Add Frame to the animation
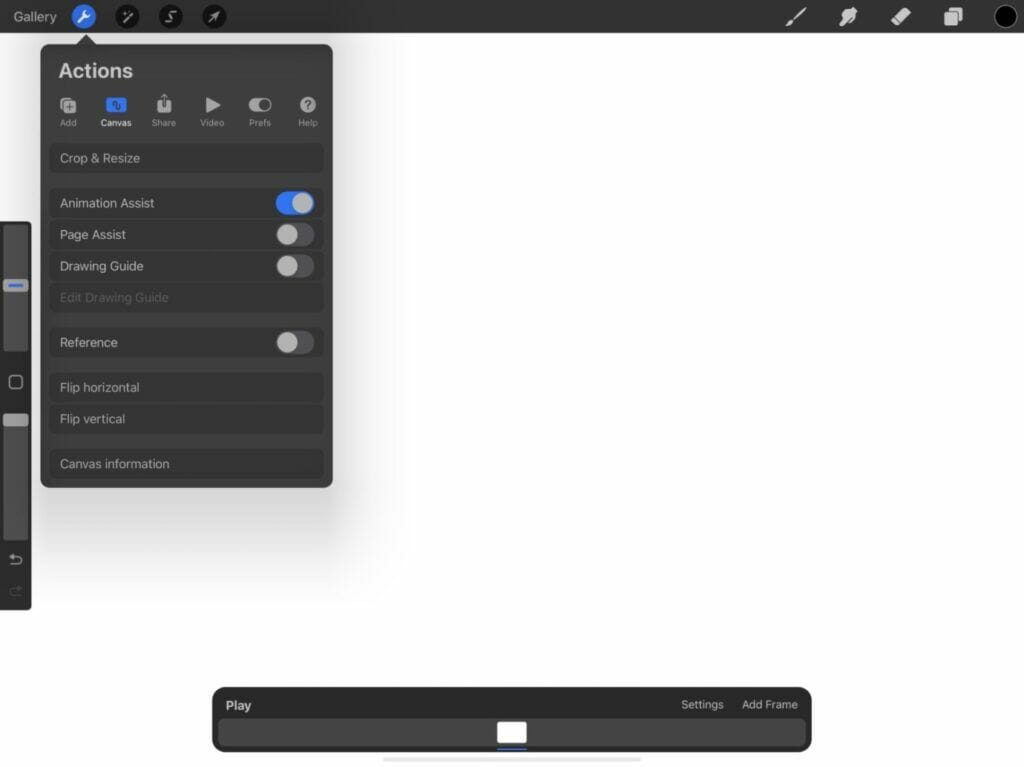Screen dimensions: 1024x767 (x=769, y=704)
